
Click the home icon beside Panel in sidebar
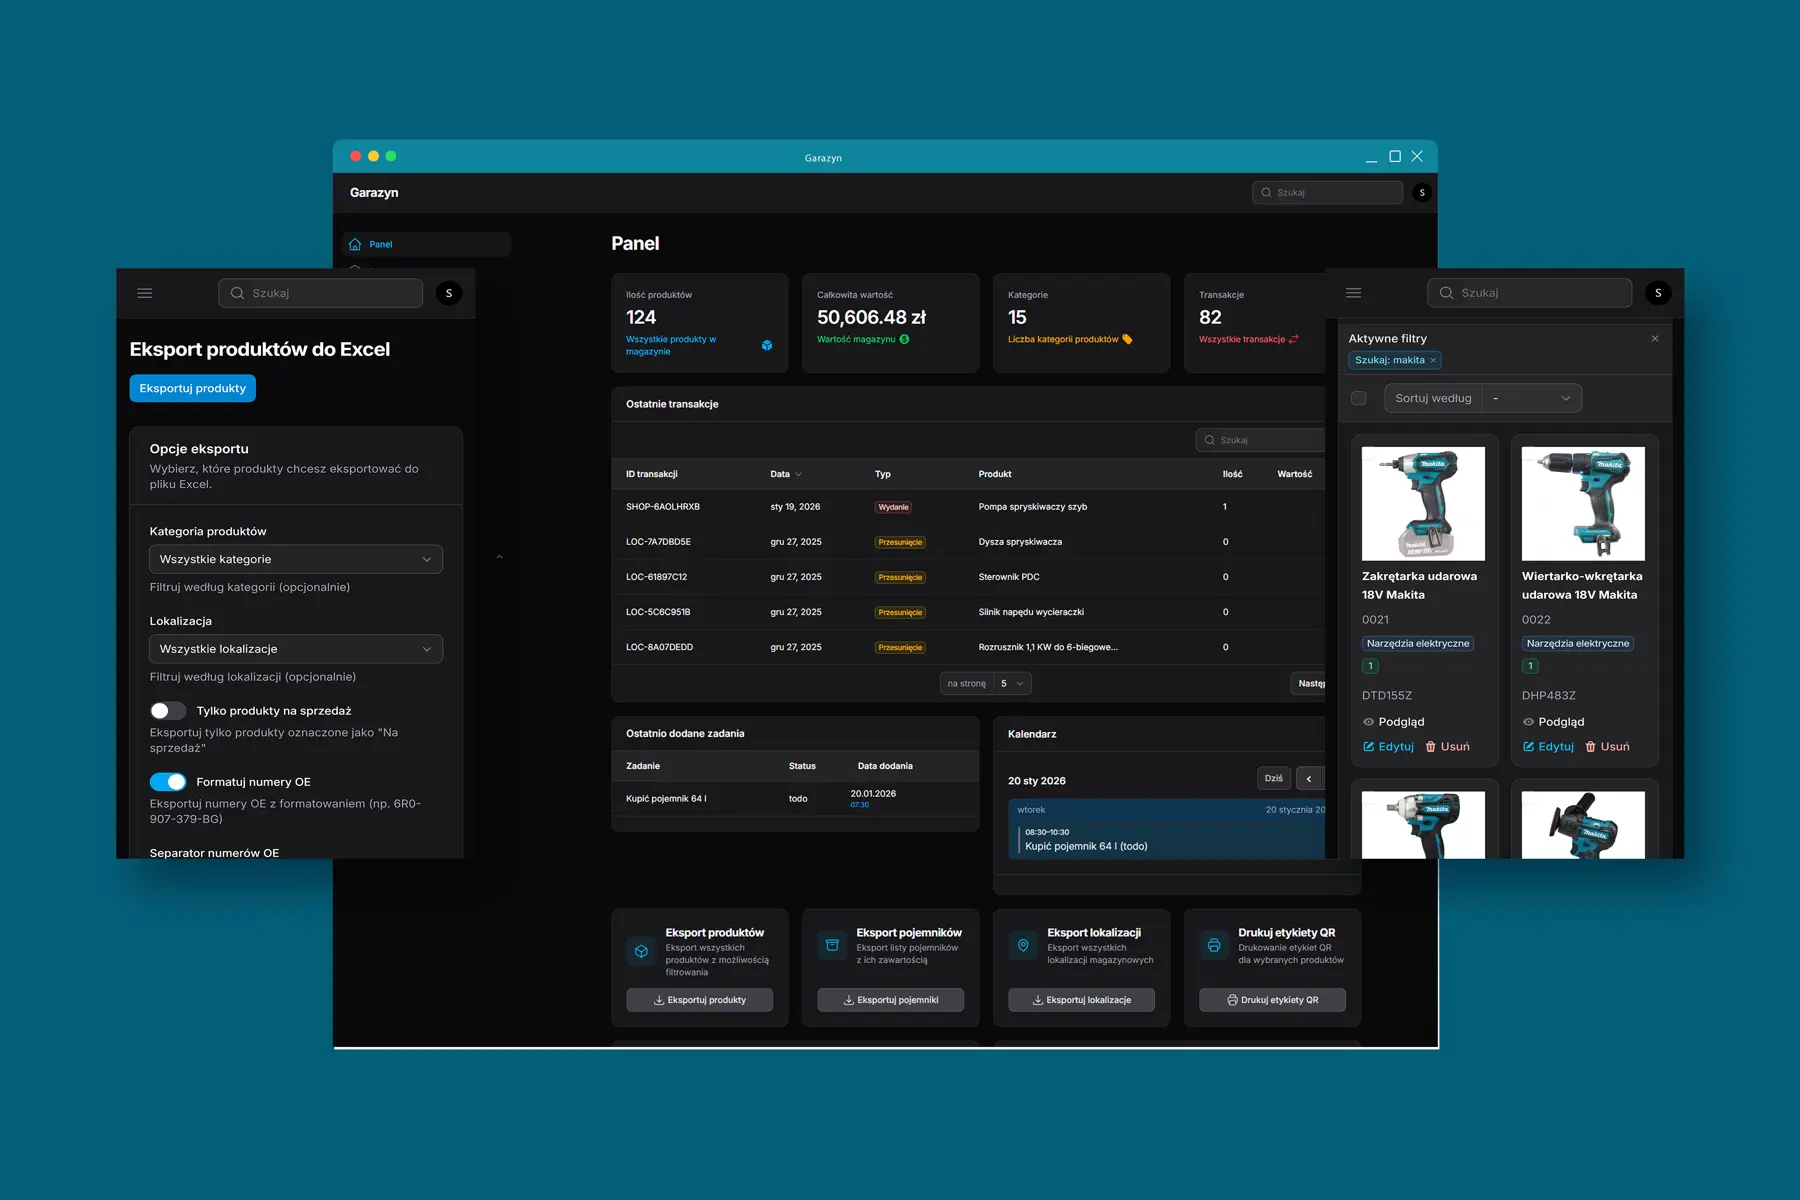pos(354,243)
